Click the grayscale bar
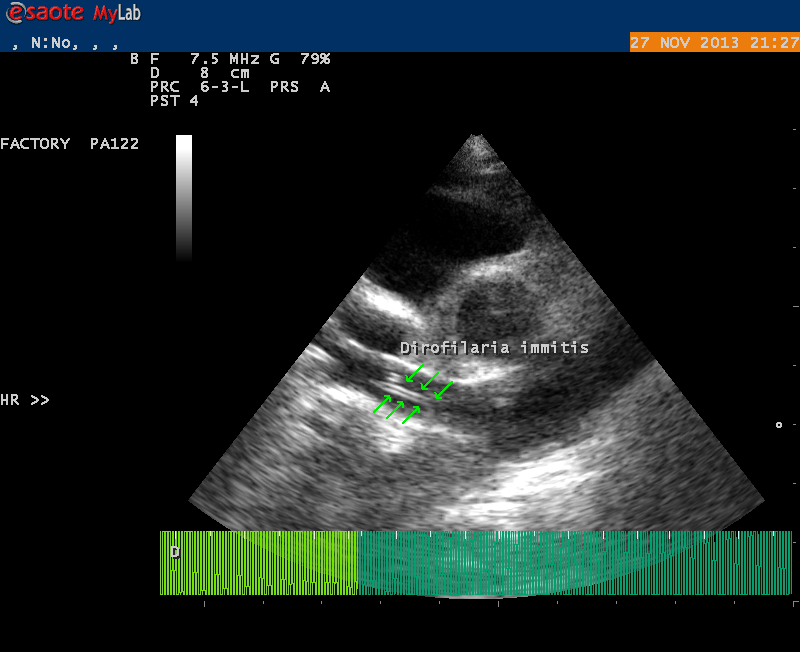 [x=184, y=198]
